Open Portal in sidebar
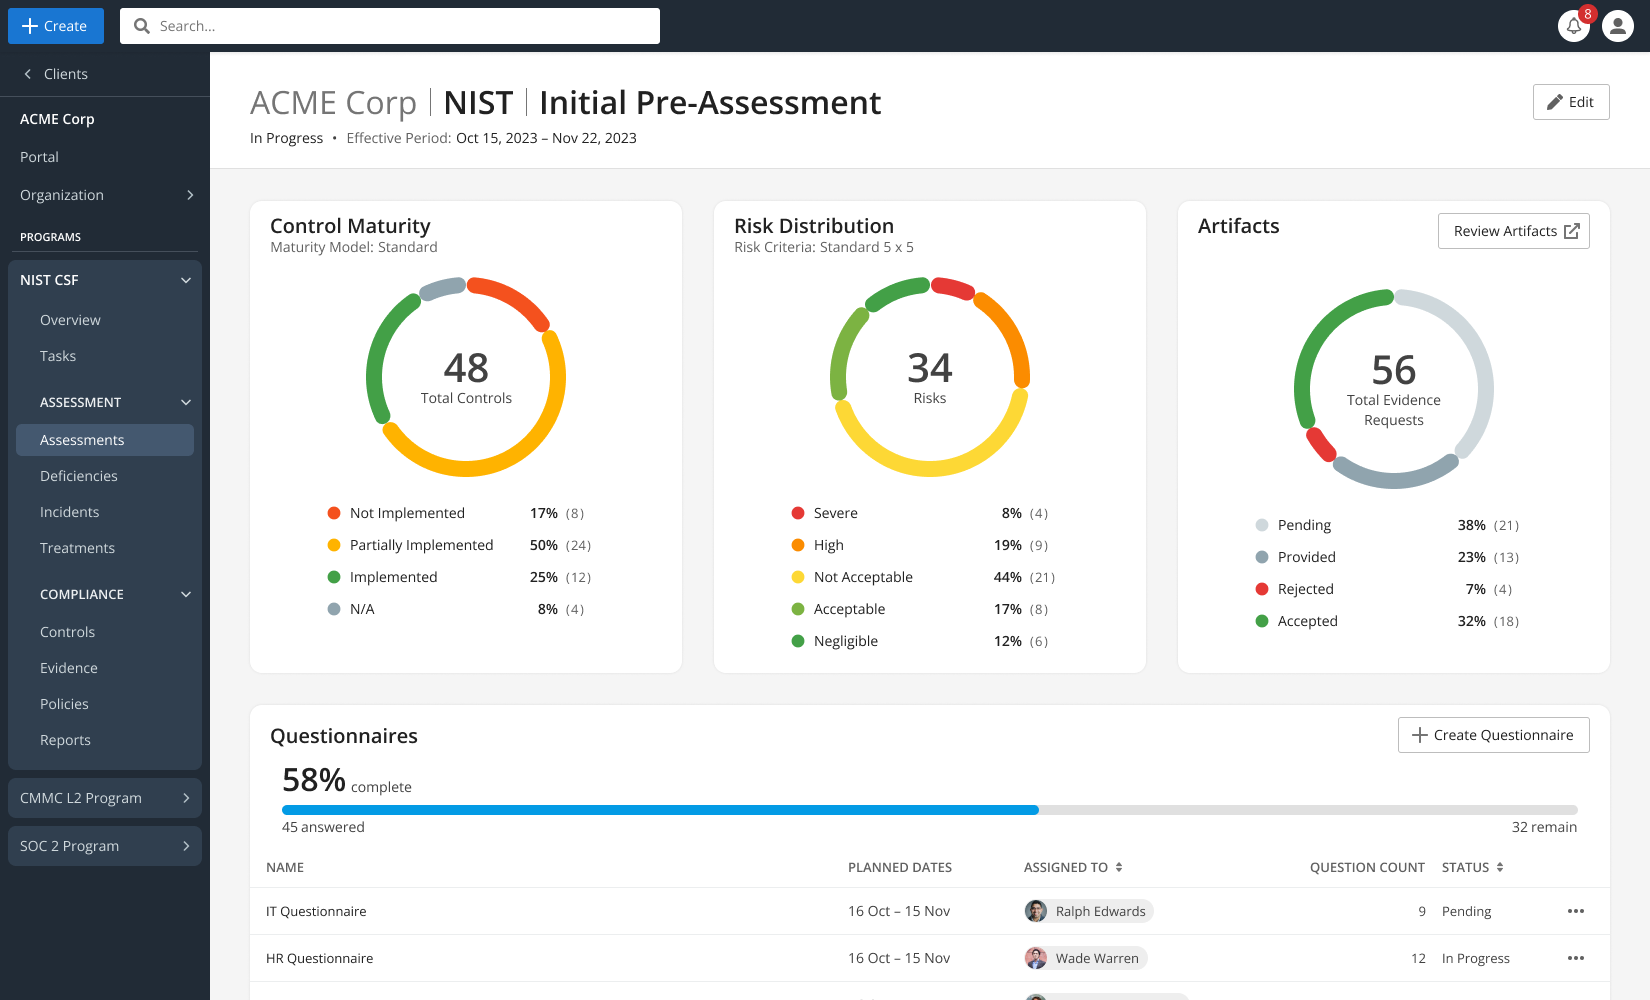The image size is (1650, 1000). coord(39,157)
